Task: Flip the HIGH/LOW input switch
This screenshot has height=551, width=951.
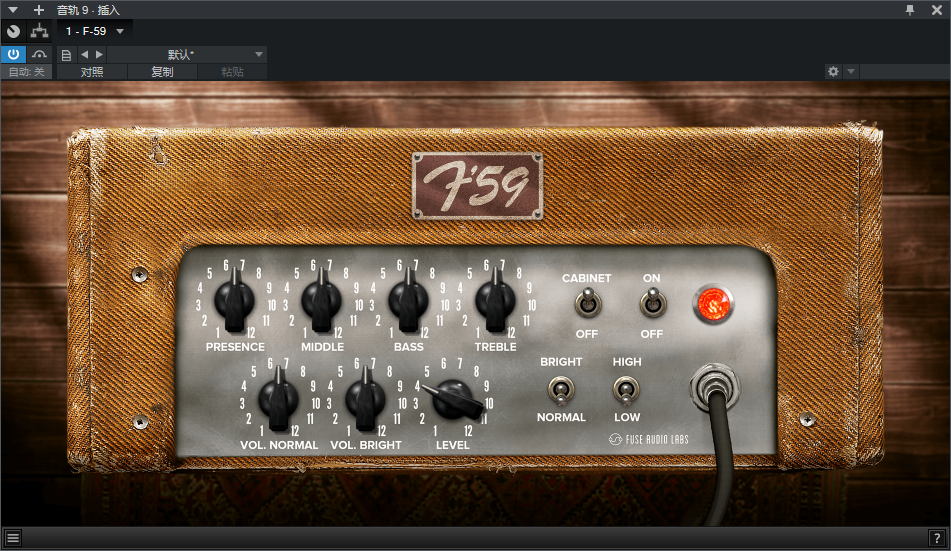Action: pos(626,390)
